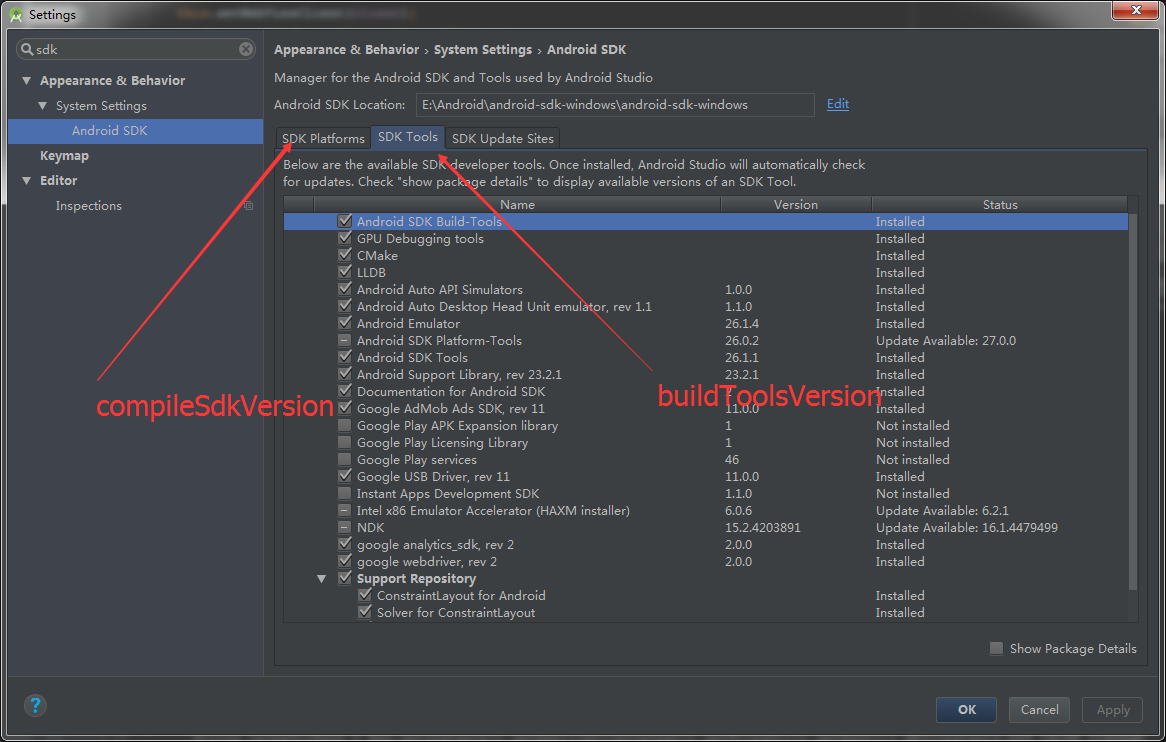Viewport: 1166px width, 742px height.
Task: Check Google Play Licensing Library
Action: [344, 442]
